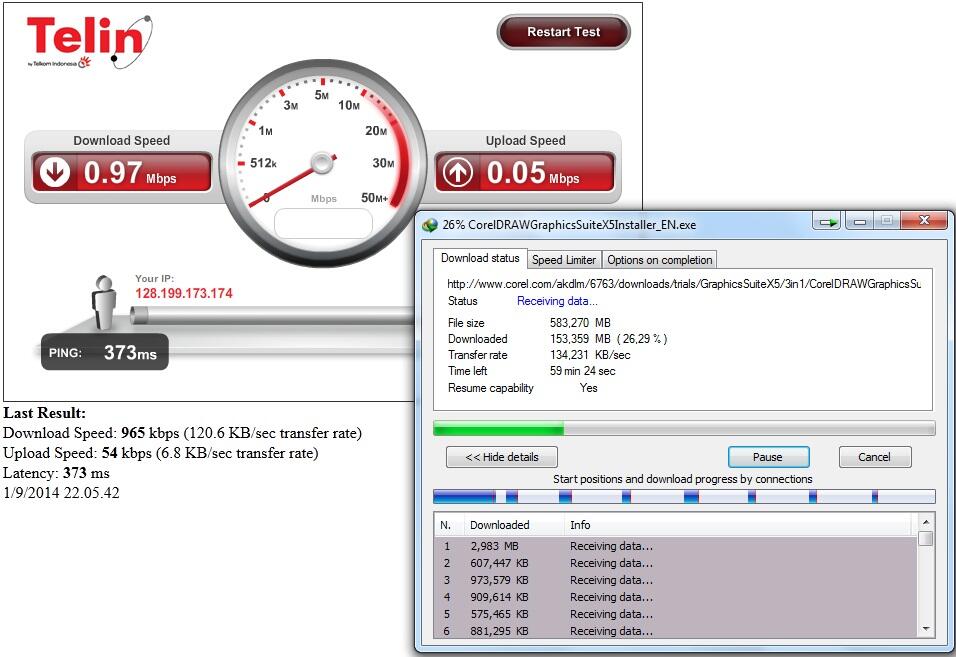Image resolution: width=956 pixels, height=657 pixels.
Task: Select connection row with 909,614 KB
Action: pyautogui.click(x=676, y=597)
